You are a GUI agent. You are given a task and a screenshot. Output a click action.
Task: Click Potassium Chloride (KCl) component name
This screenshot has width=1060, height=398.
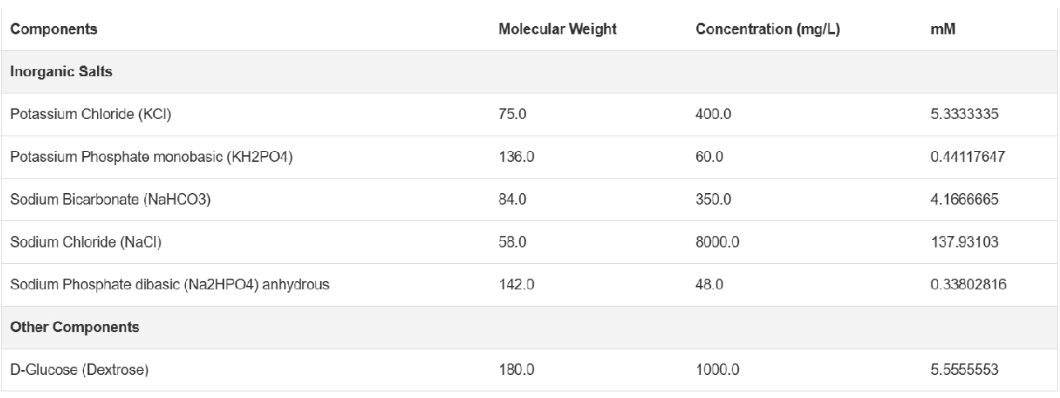(x=91, y=114)
